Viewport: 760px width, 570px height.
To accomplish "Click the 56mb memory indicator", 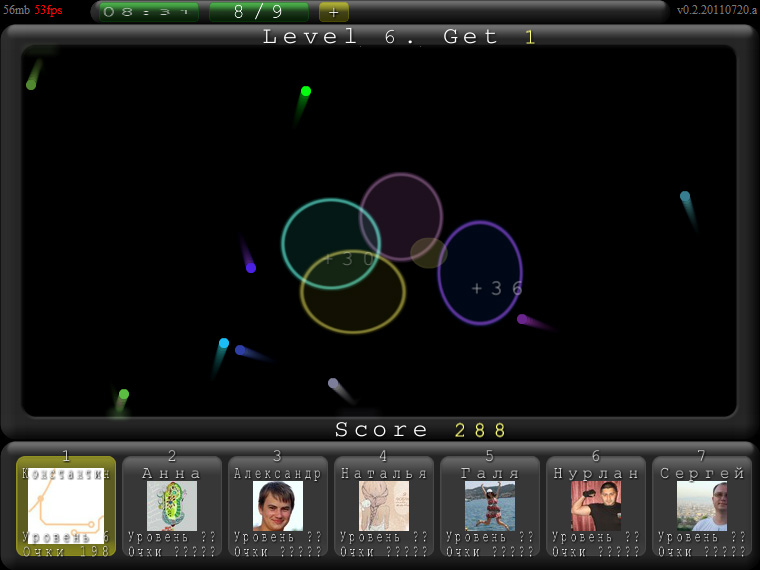I will click(16, 10).
